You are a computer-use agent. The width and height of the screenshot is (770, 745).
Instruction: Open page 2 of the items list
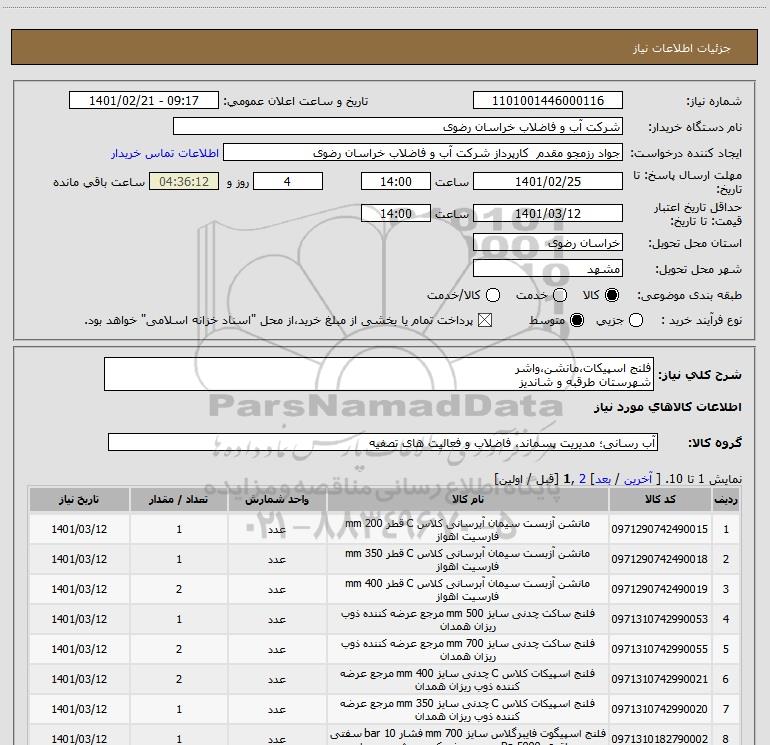582,479
